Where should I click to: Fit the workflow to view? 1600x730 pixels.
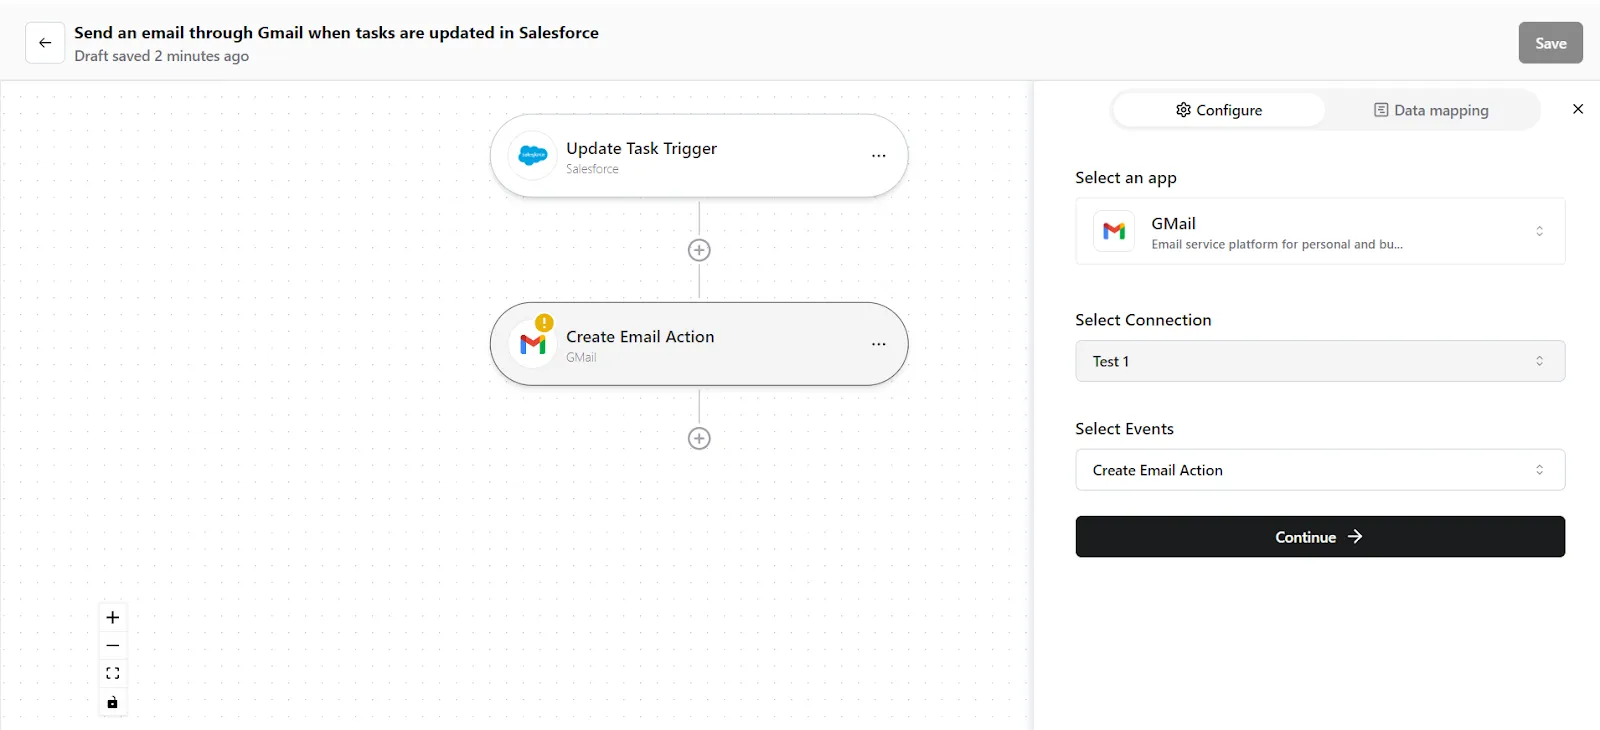coord(113,673)
